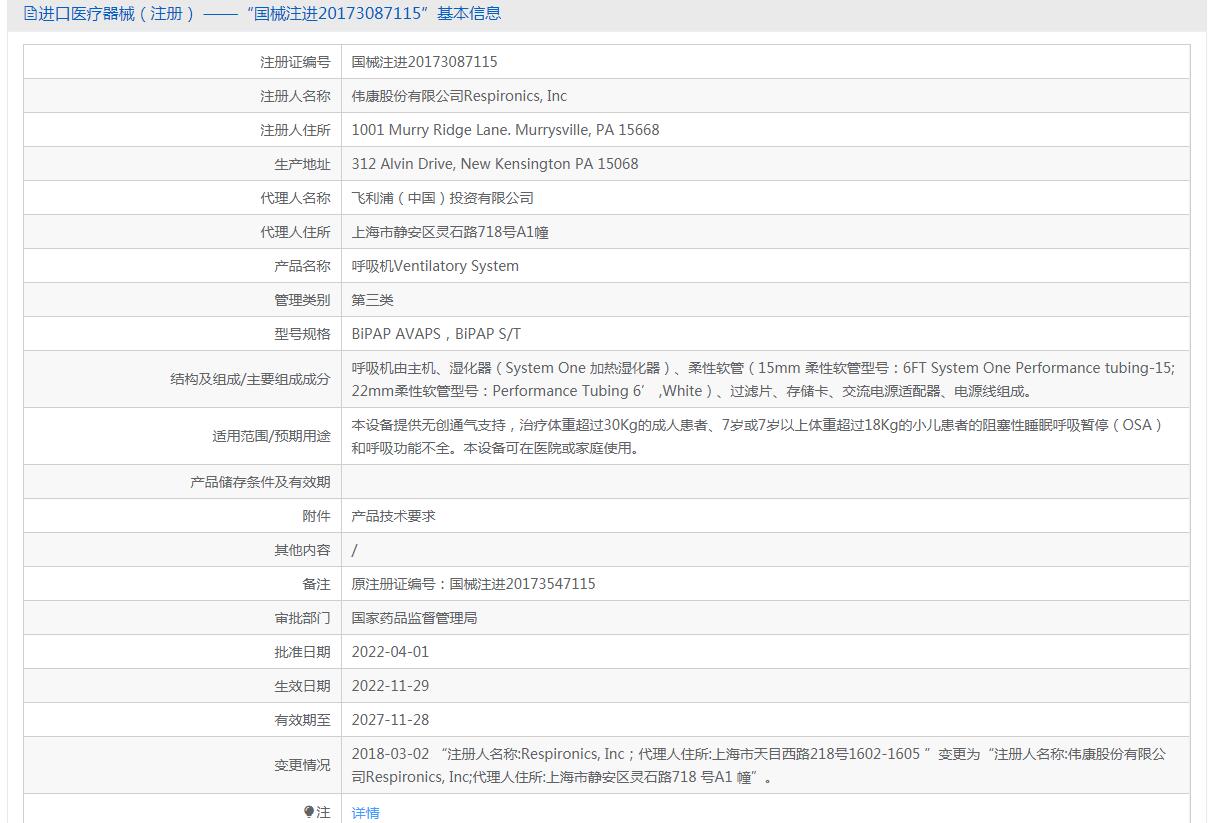Select model spec BiPAP AVAPS，BiPAP S/T
The height and width of the screenshot is (823, 1232).
tap(436, 334)
